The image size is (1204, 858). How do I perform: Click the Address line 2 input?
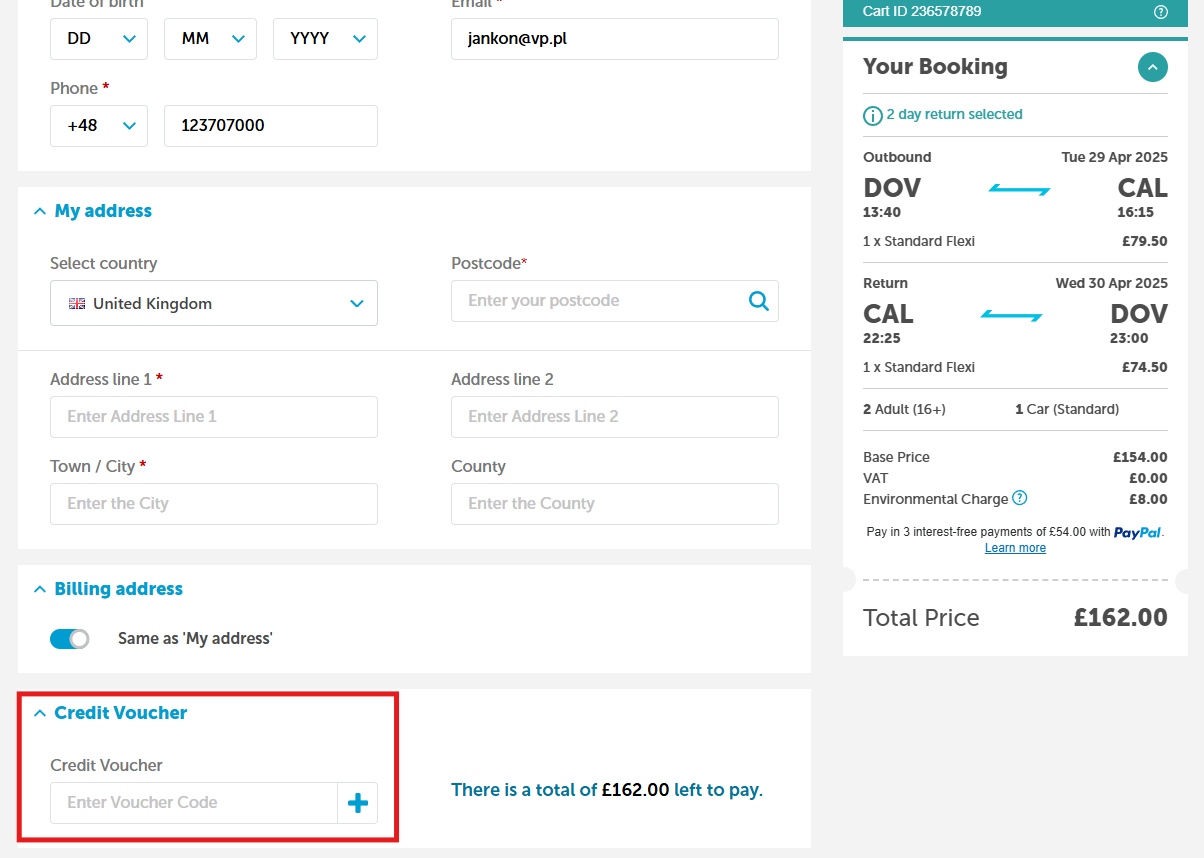(615, 417)
